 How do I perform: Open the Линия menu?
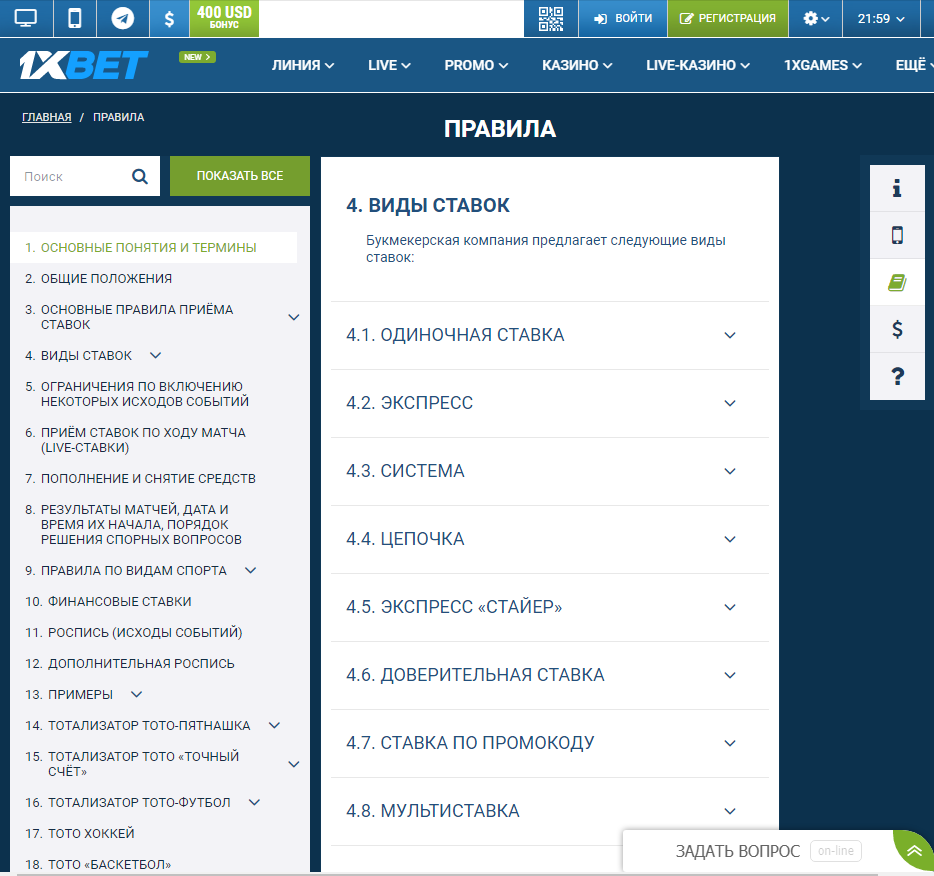tap(302, 65)
